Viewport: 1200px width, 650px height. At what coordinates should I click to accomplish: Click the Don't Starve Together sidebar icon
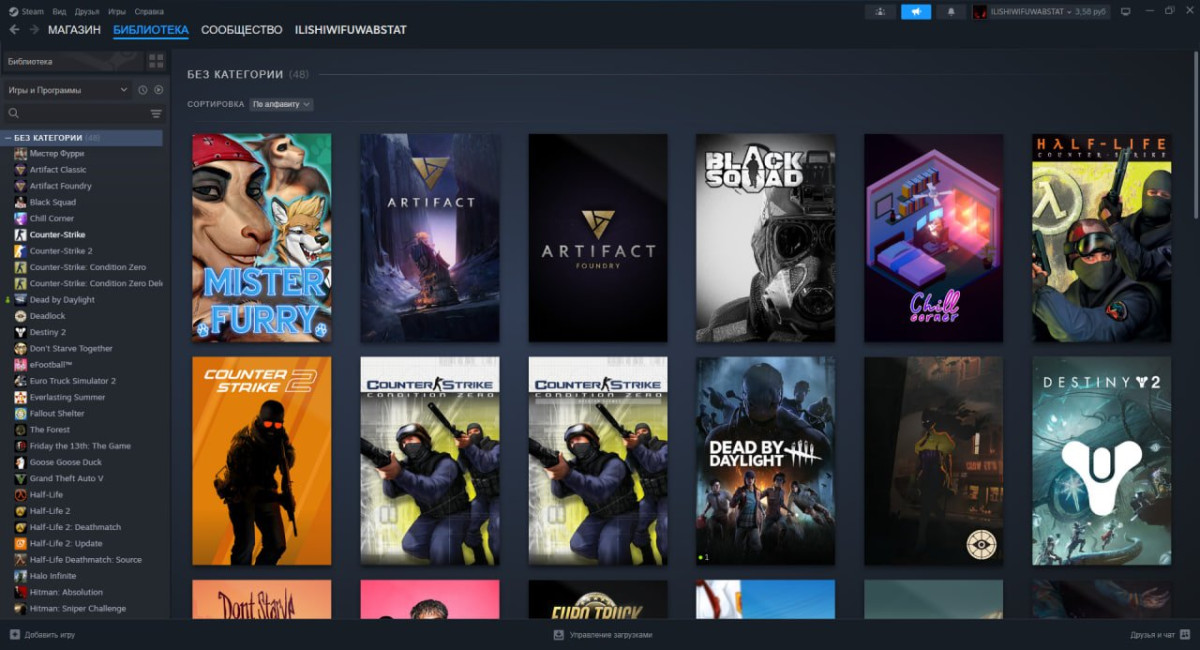pos(20,349)
